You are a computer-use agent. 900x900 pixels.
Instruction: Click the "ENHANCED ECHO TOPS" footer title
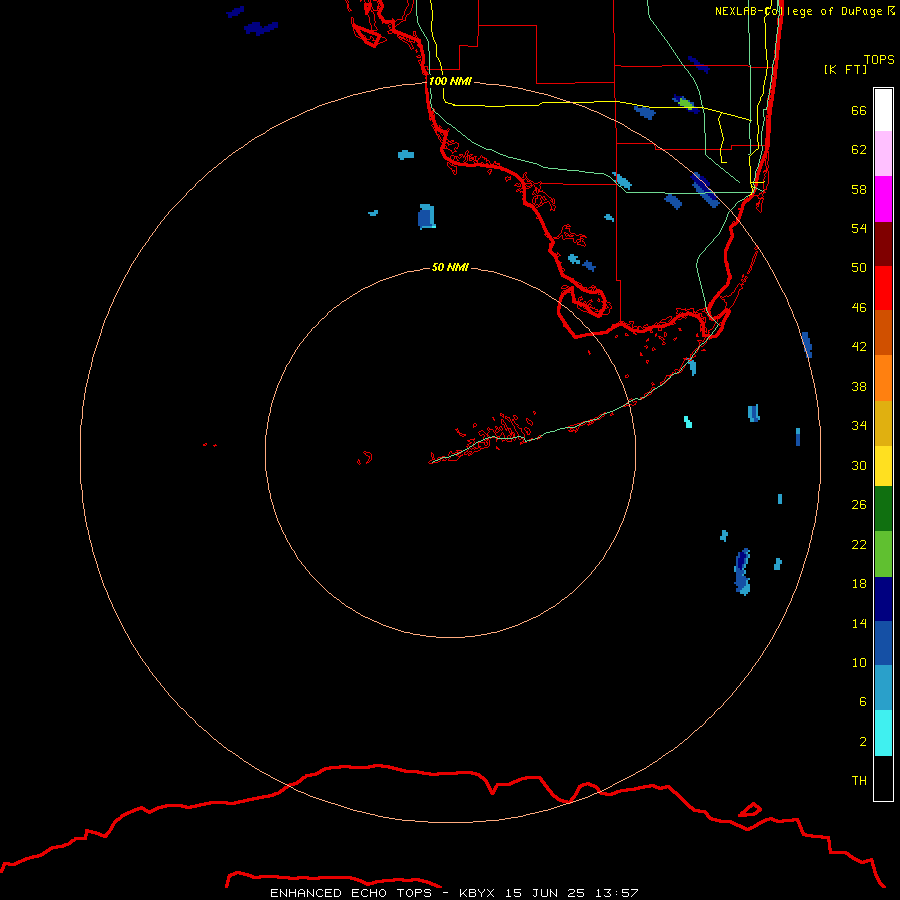pyautogui.click(x=350, y=893)
